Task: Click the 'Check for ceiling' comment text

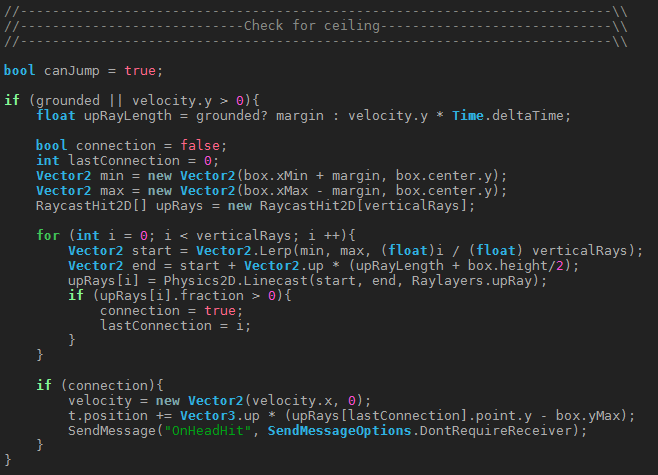Action: pos(312,26)
